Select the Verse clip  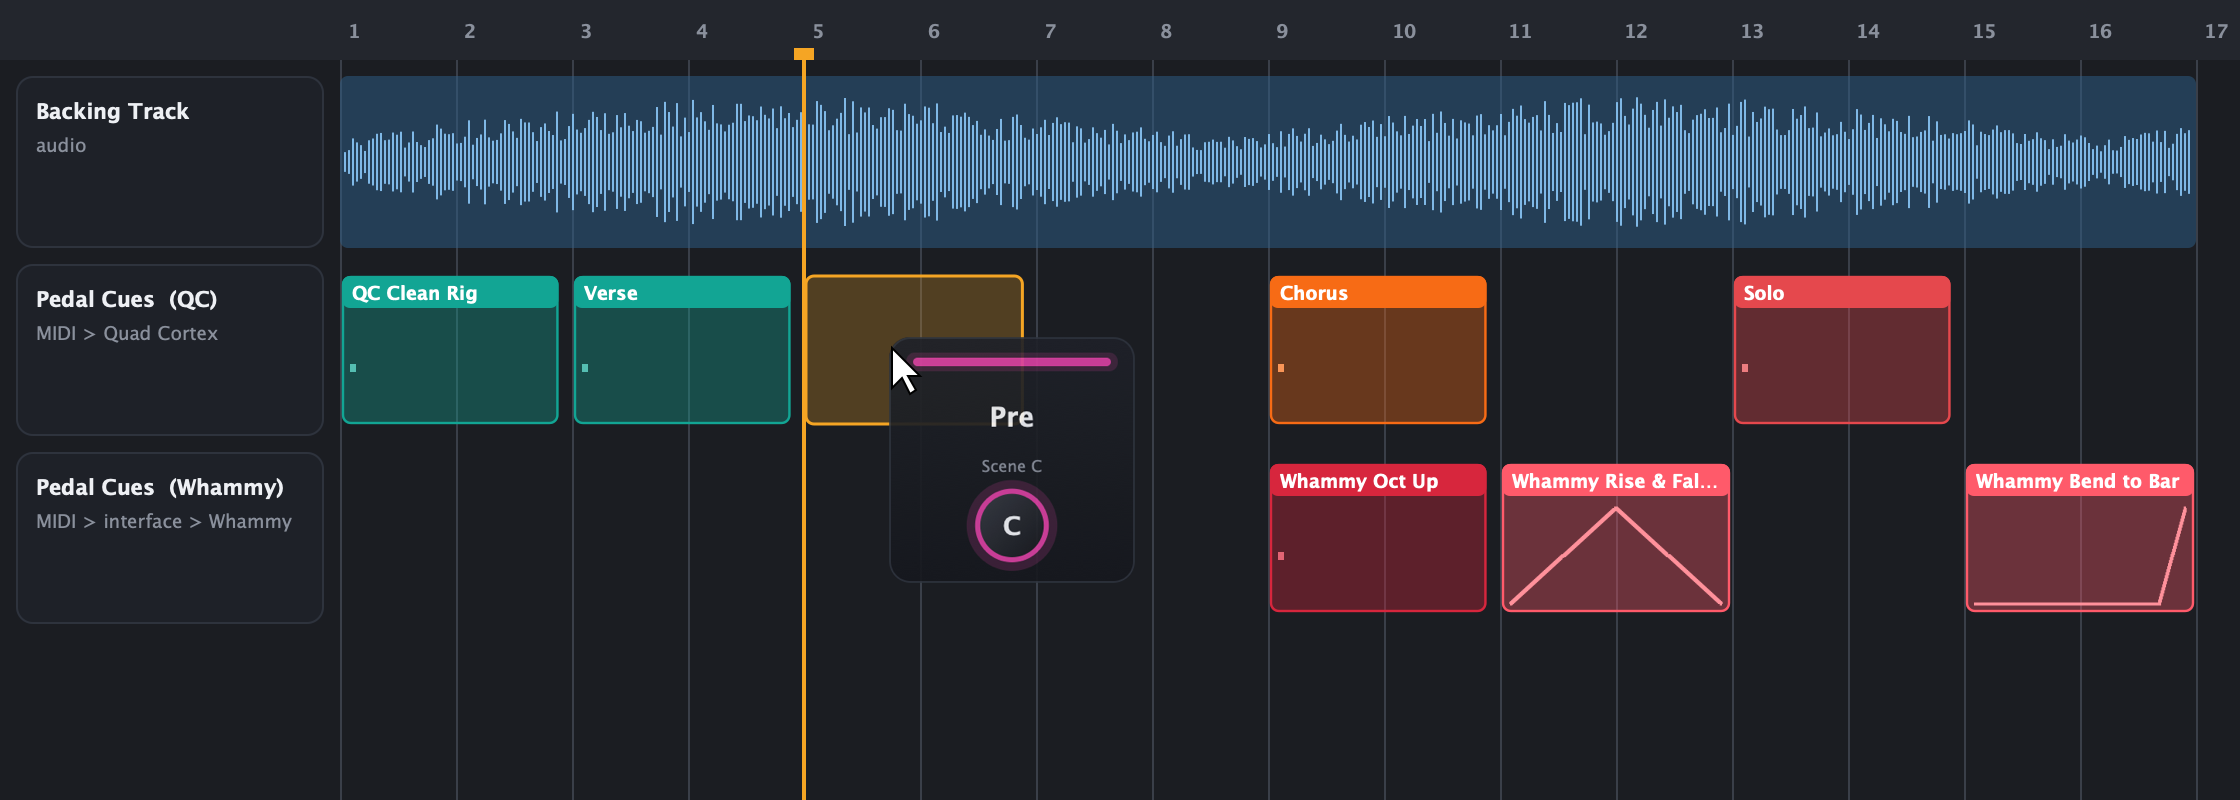682,350
